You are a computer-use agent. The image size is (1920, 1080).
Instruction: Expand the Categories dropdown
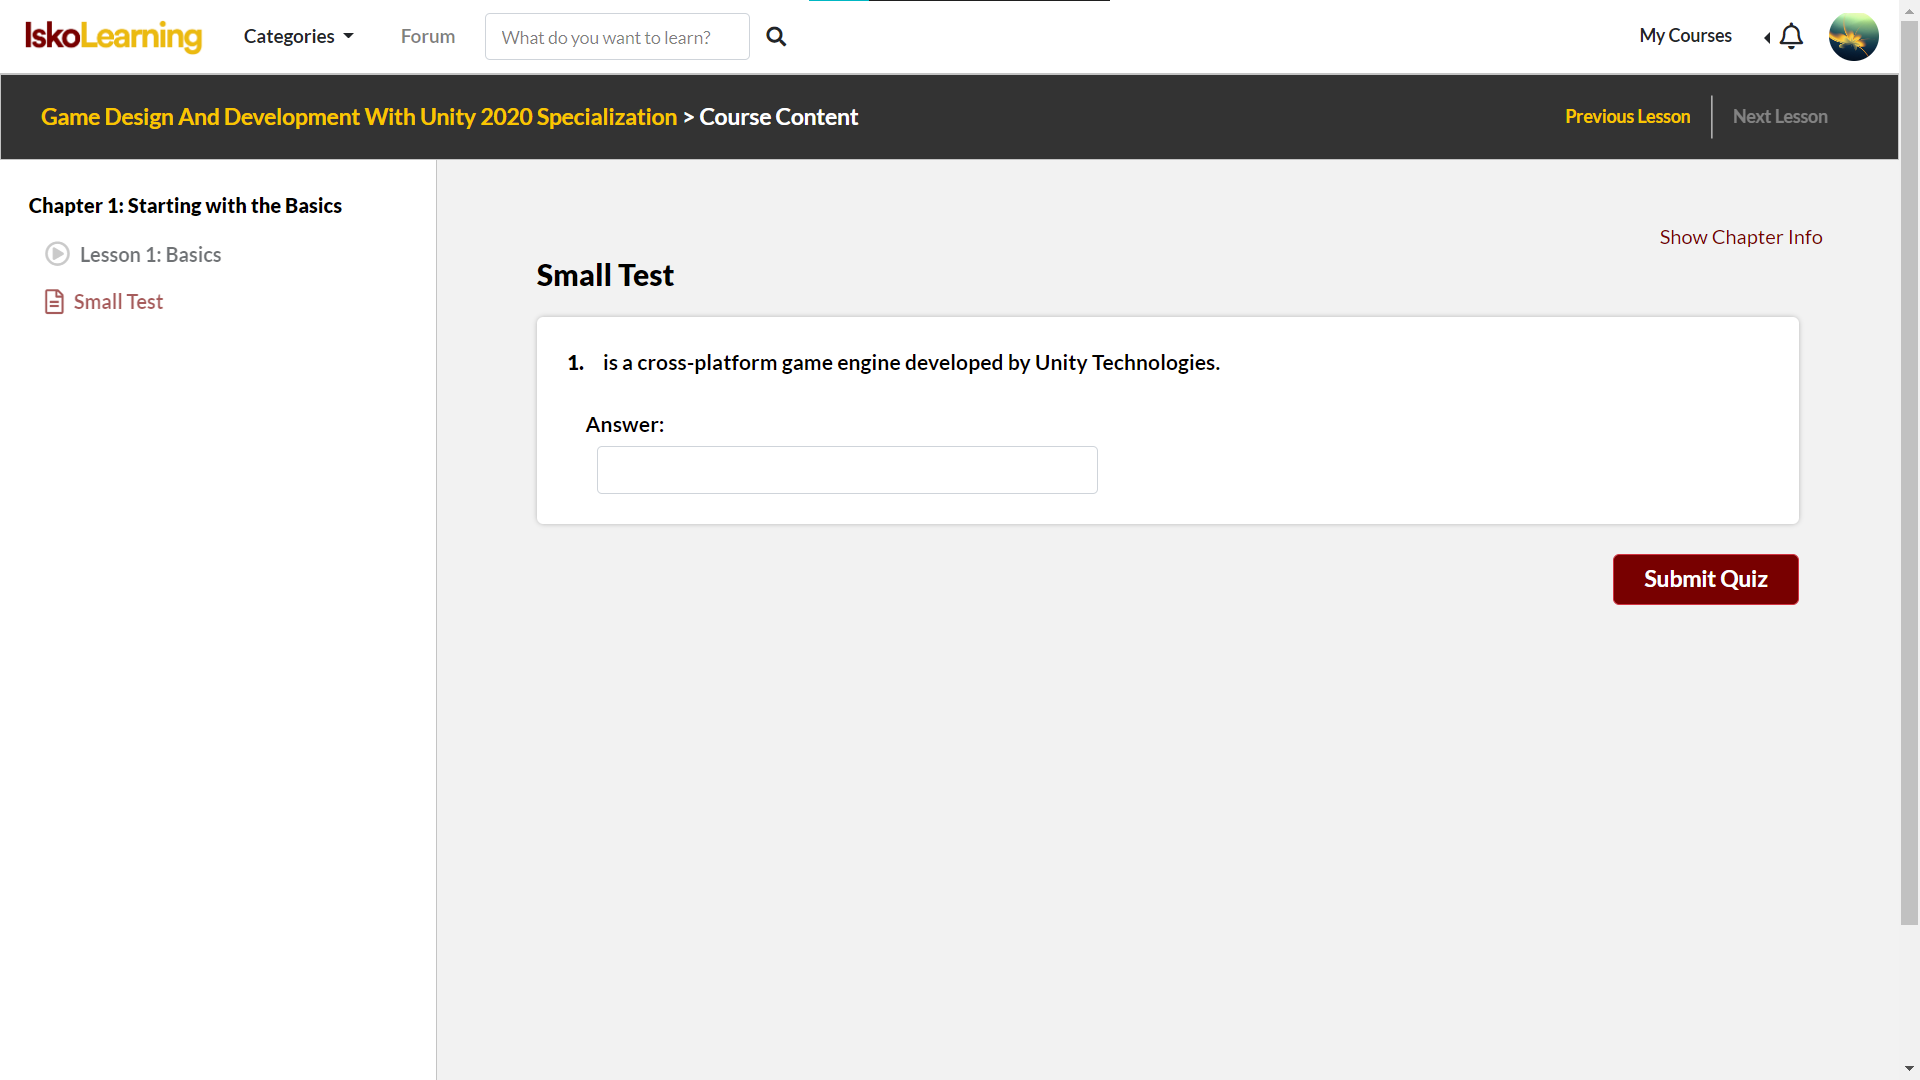coord(298,37)
